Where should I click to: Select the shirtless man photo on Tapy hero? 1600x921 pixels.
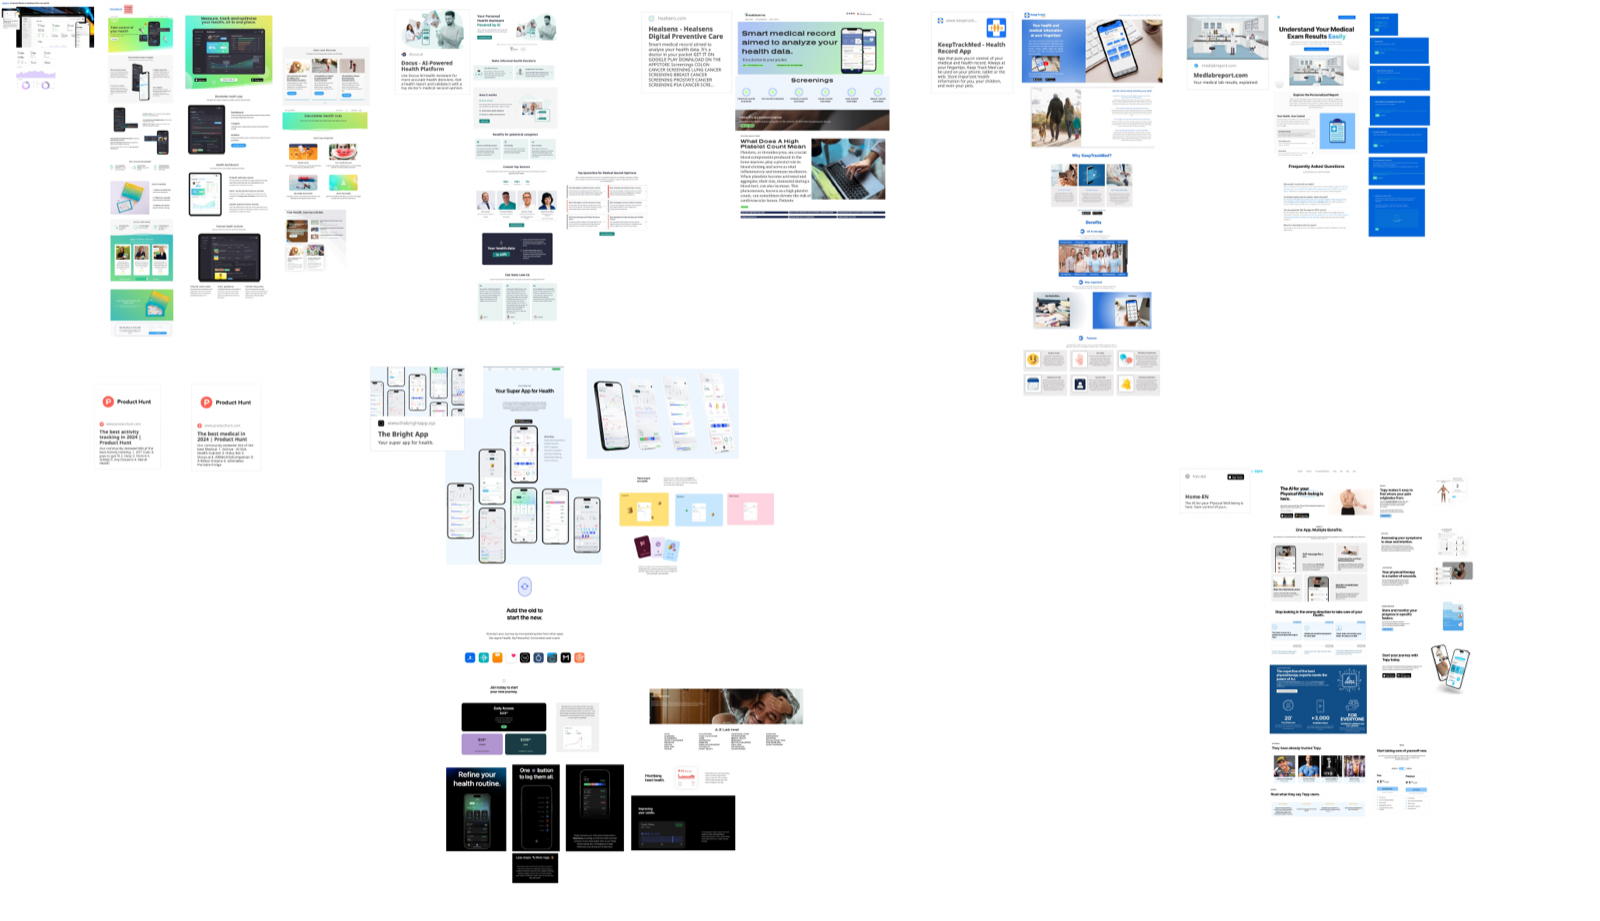[x=1349, y=501]
